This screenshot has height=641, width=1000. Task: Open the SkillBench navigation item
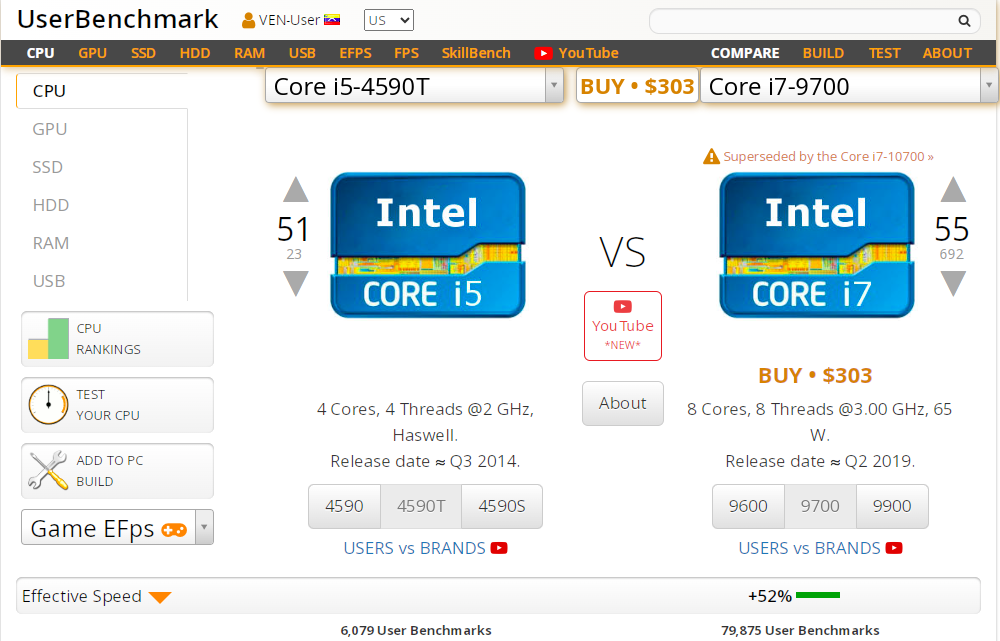476,54
